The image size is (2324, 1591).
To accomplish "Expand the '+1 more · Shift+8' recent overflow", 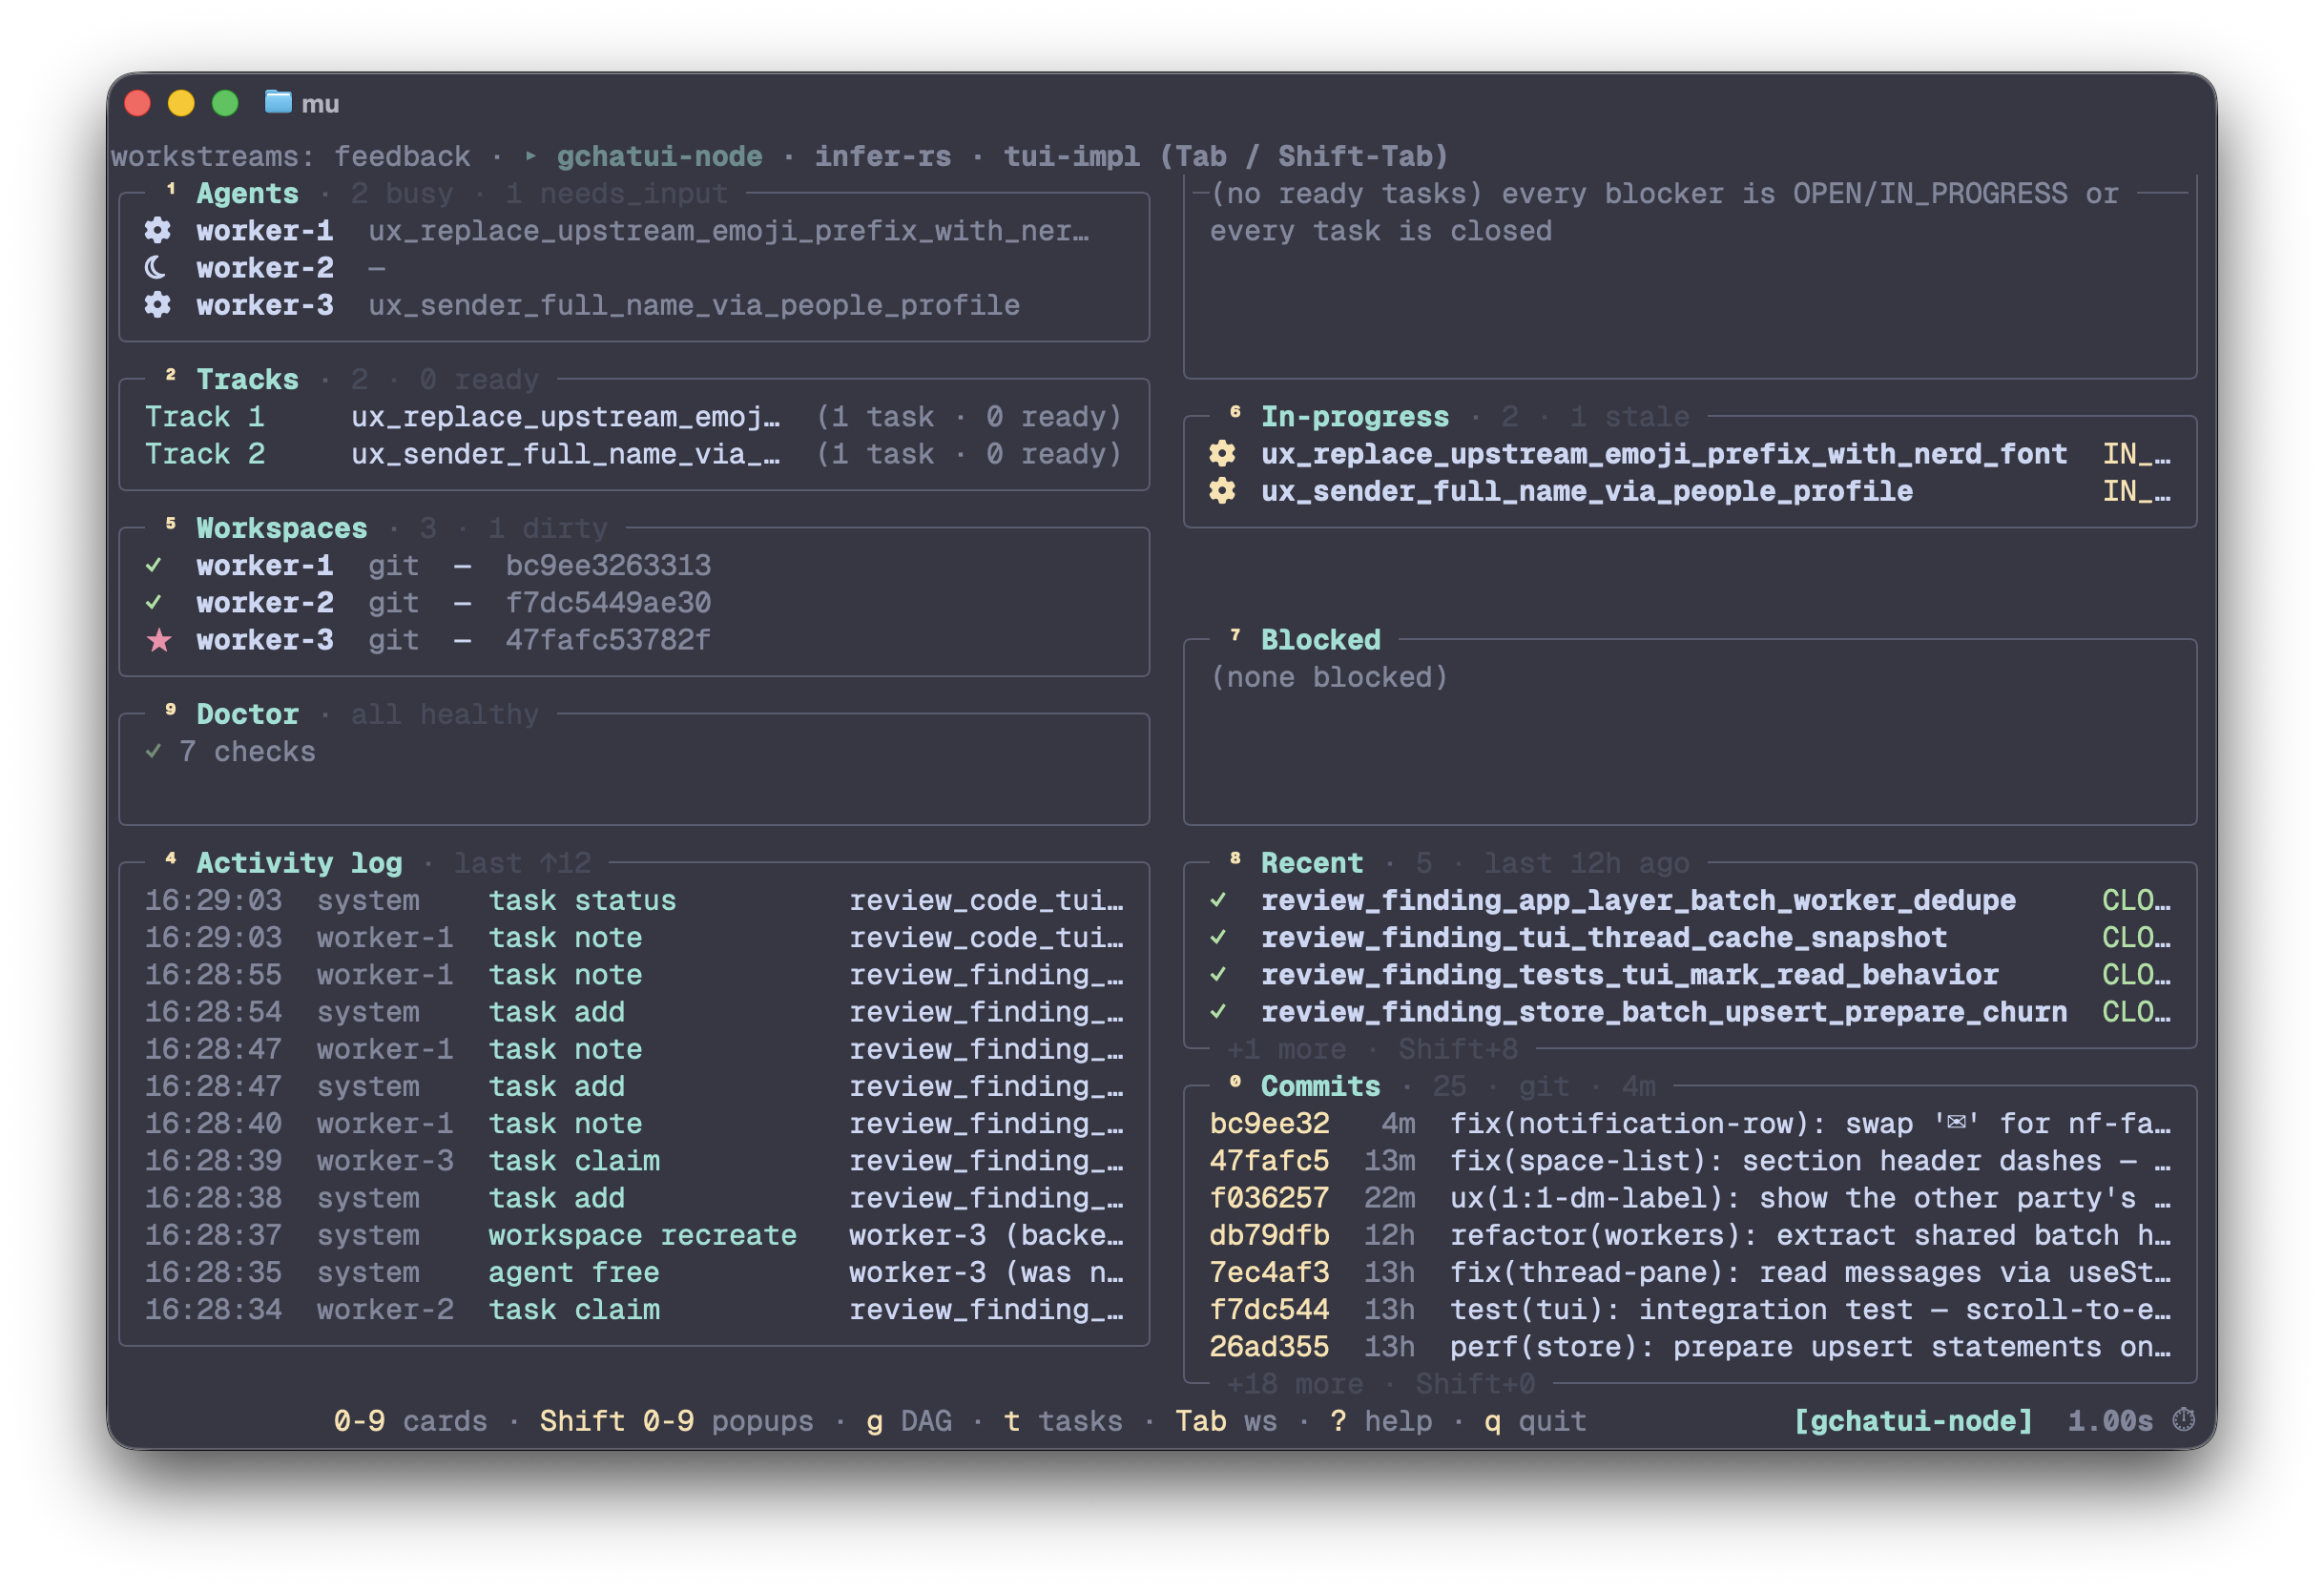I will pos(1372,1050).
